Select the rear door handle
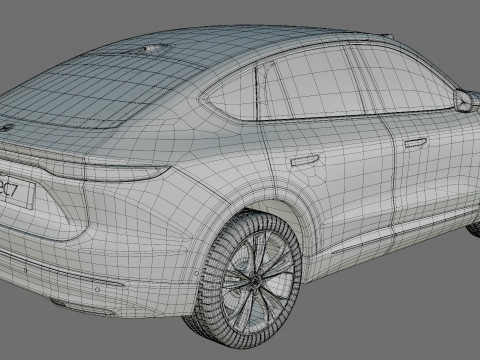Image resolution: width=480 pixels, height=360 pixels. tap(304, 160)
